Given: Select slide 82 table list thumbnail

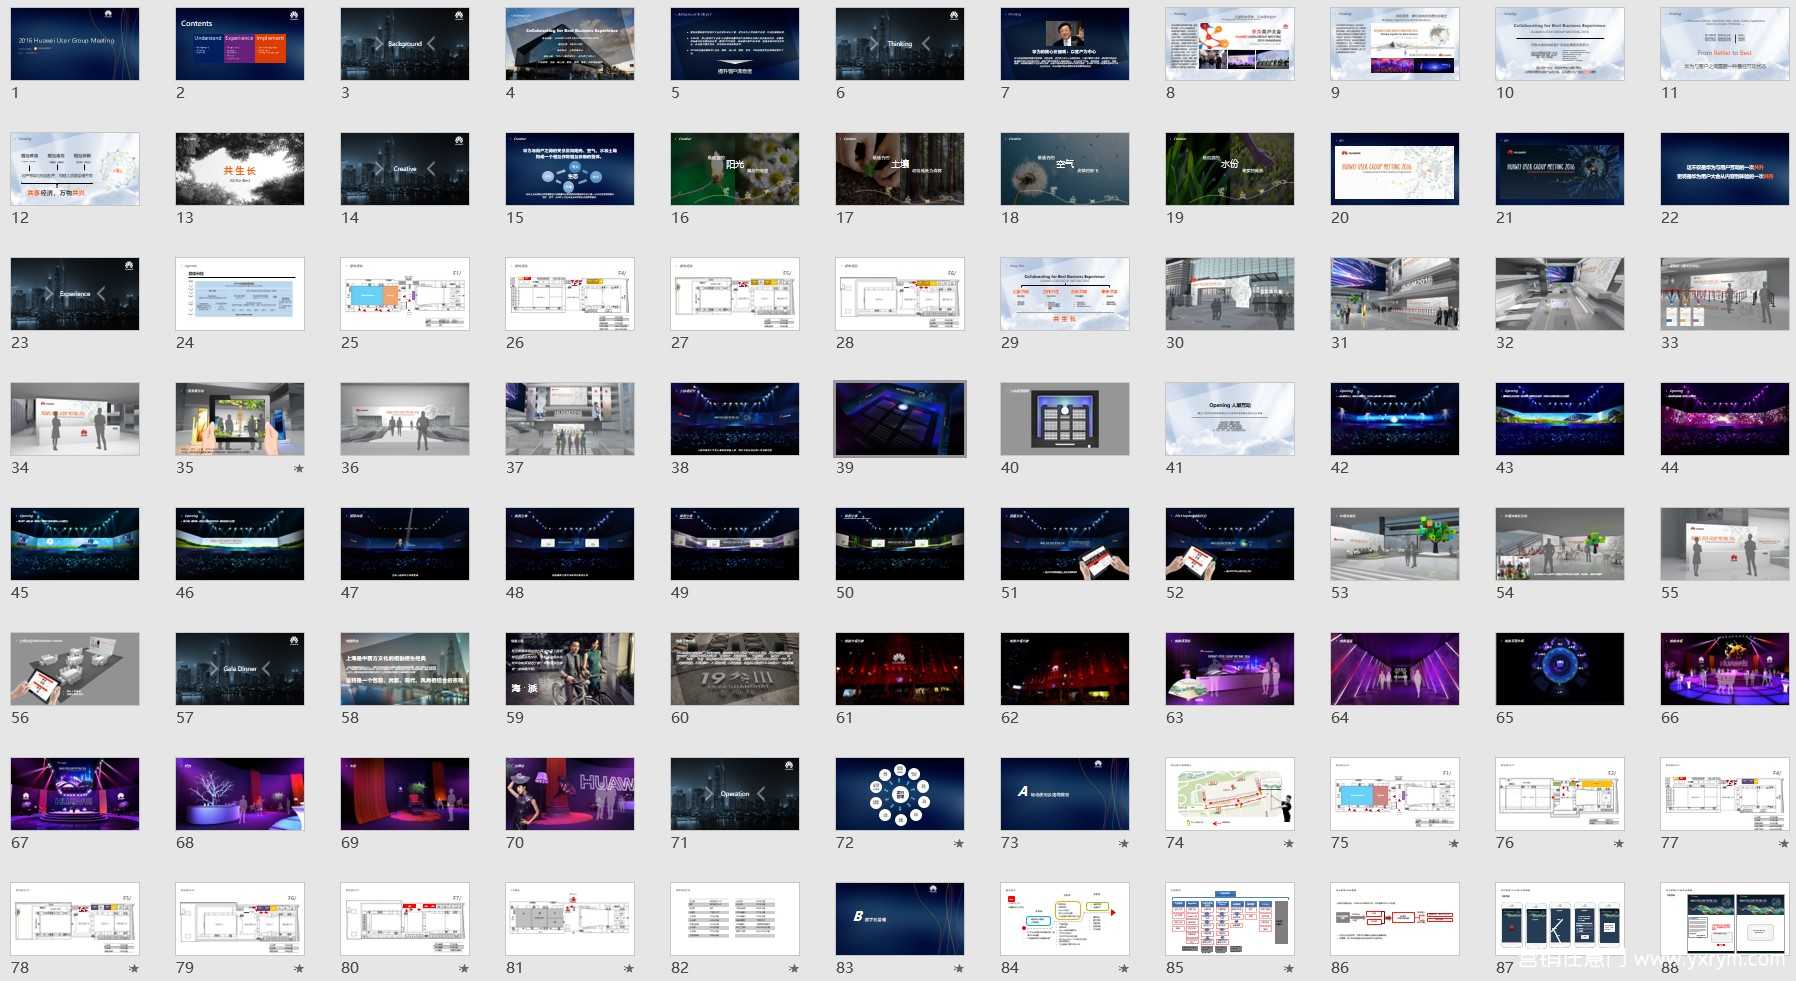Looking at the screenshot, I should click(x=735, y=919).
